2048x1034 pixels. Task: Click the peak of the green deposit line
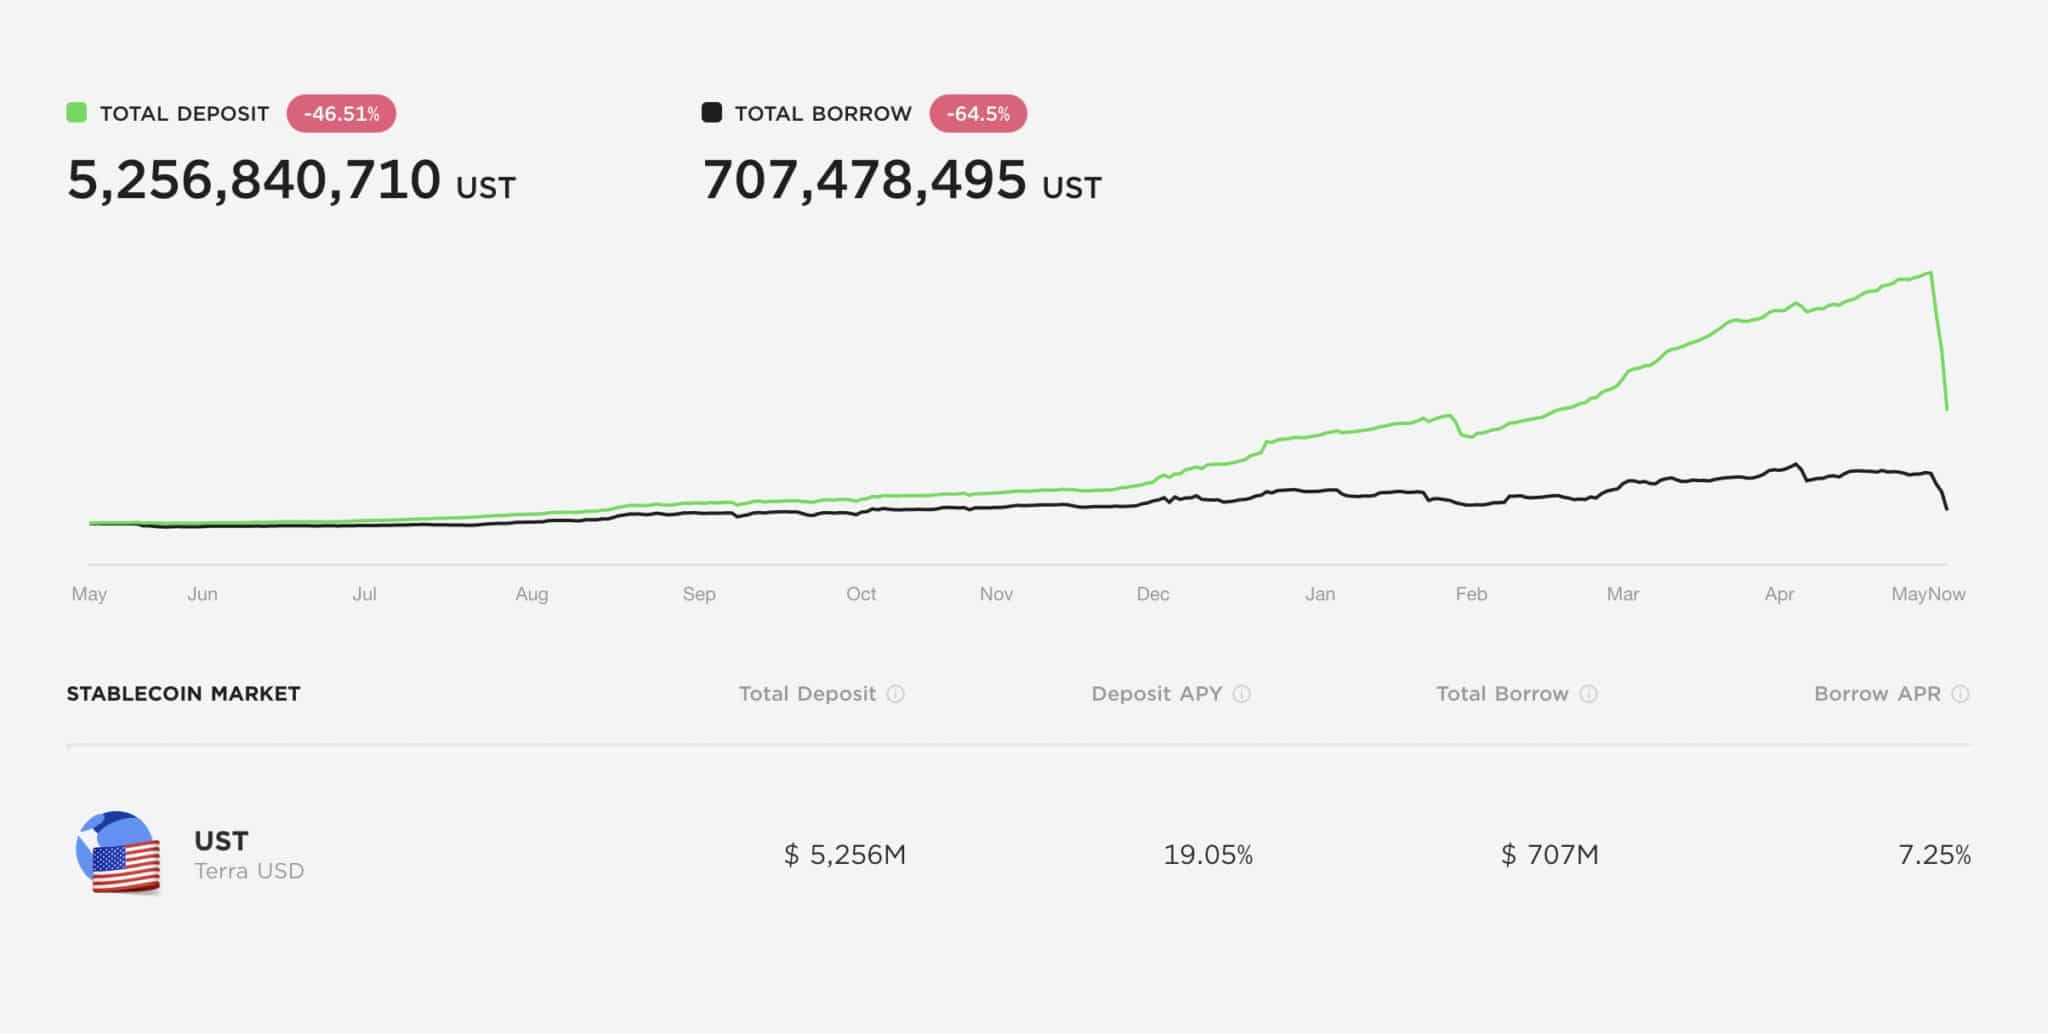point(1930,272)
